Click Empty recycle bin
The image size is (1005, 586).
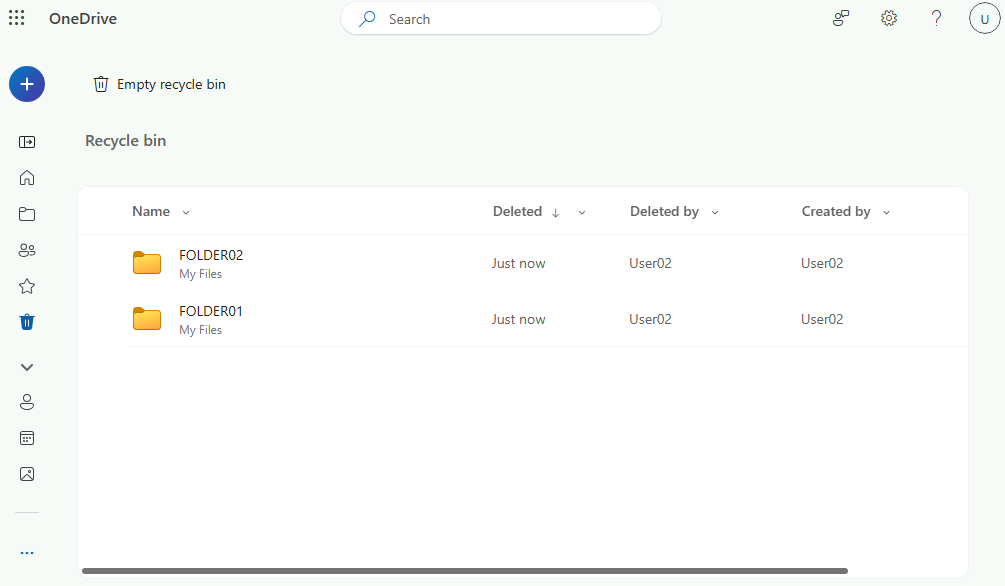(x=160, y=84)
